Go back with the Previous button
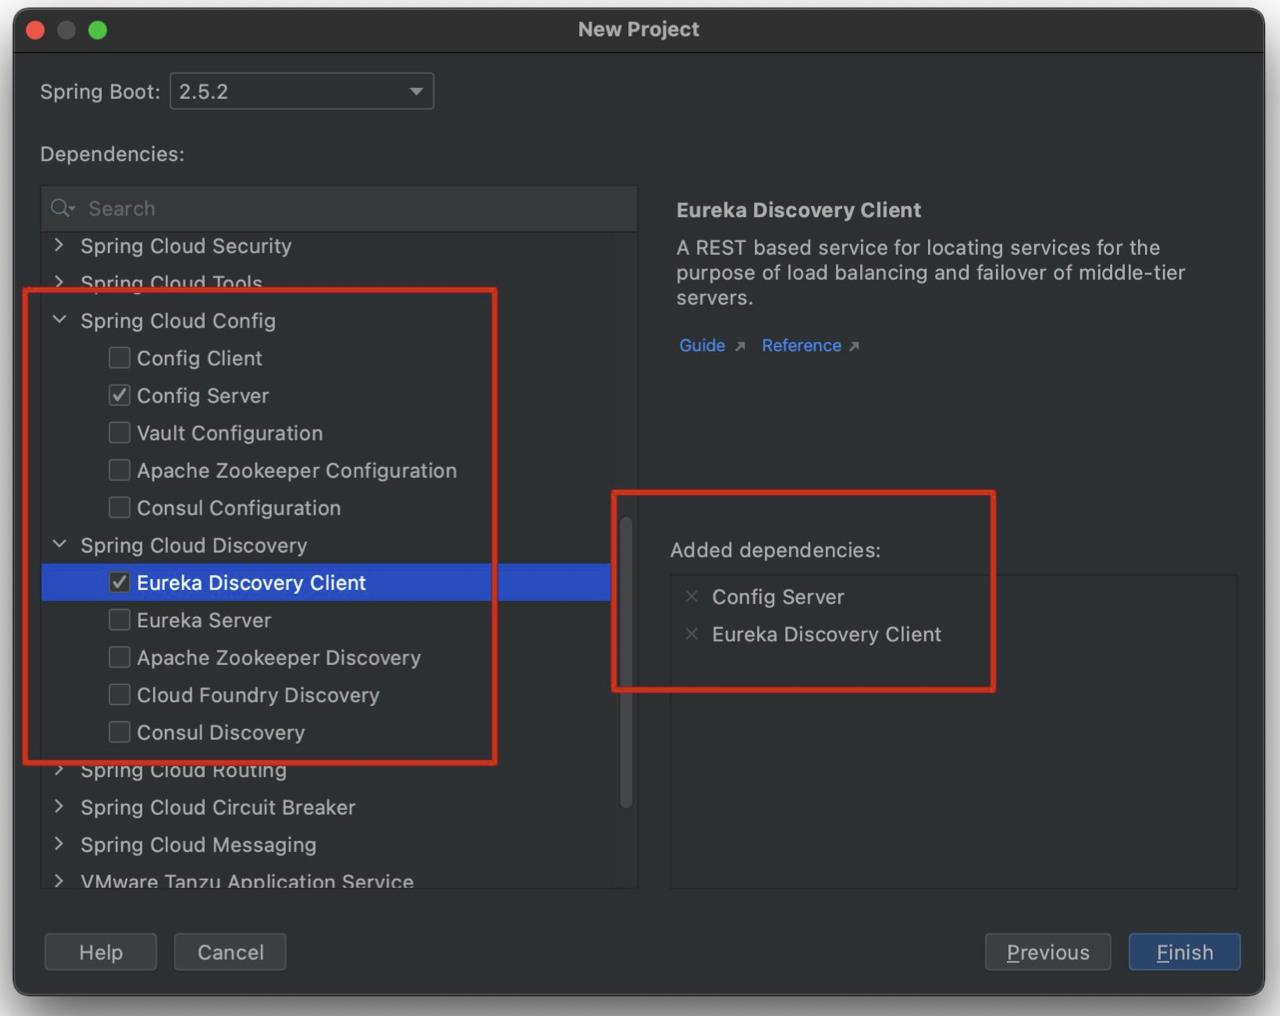 point(1048,952)
